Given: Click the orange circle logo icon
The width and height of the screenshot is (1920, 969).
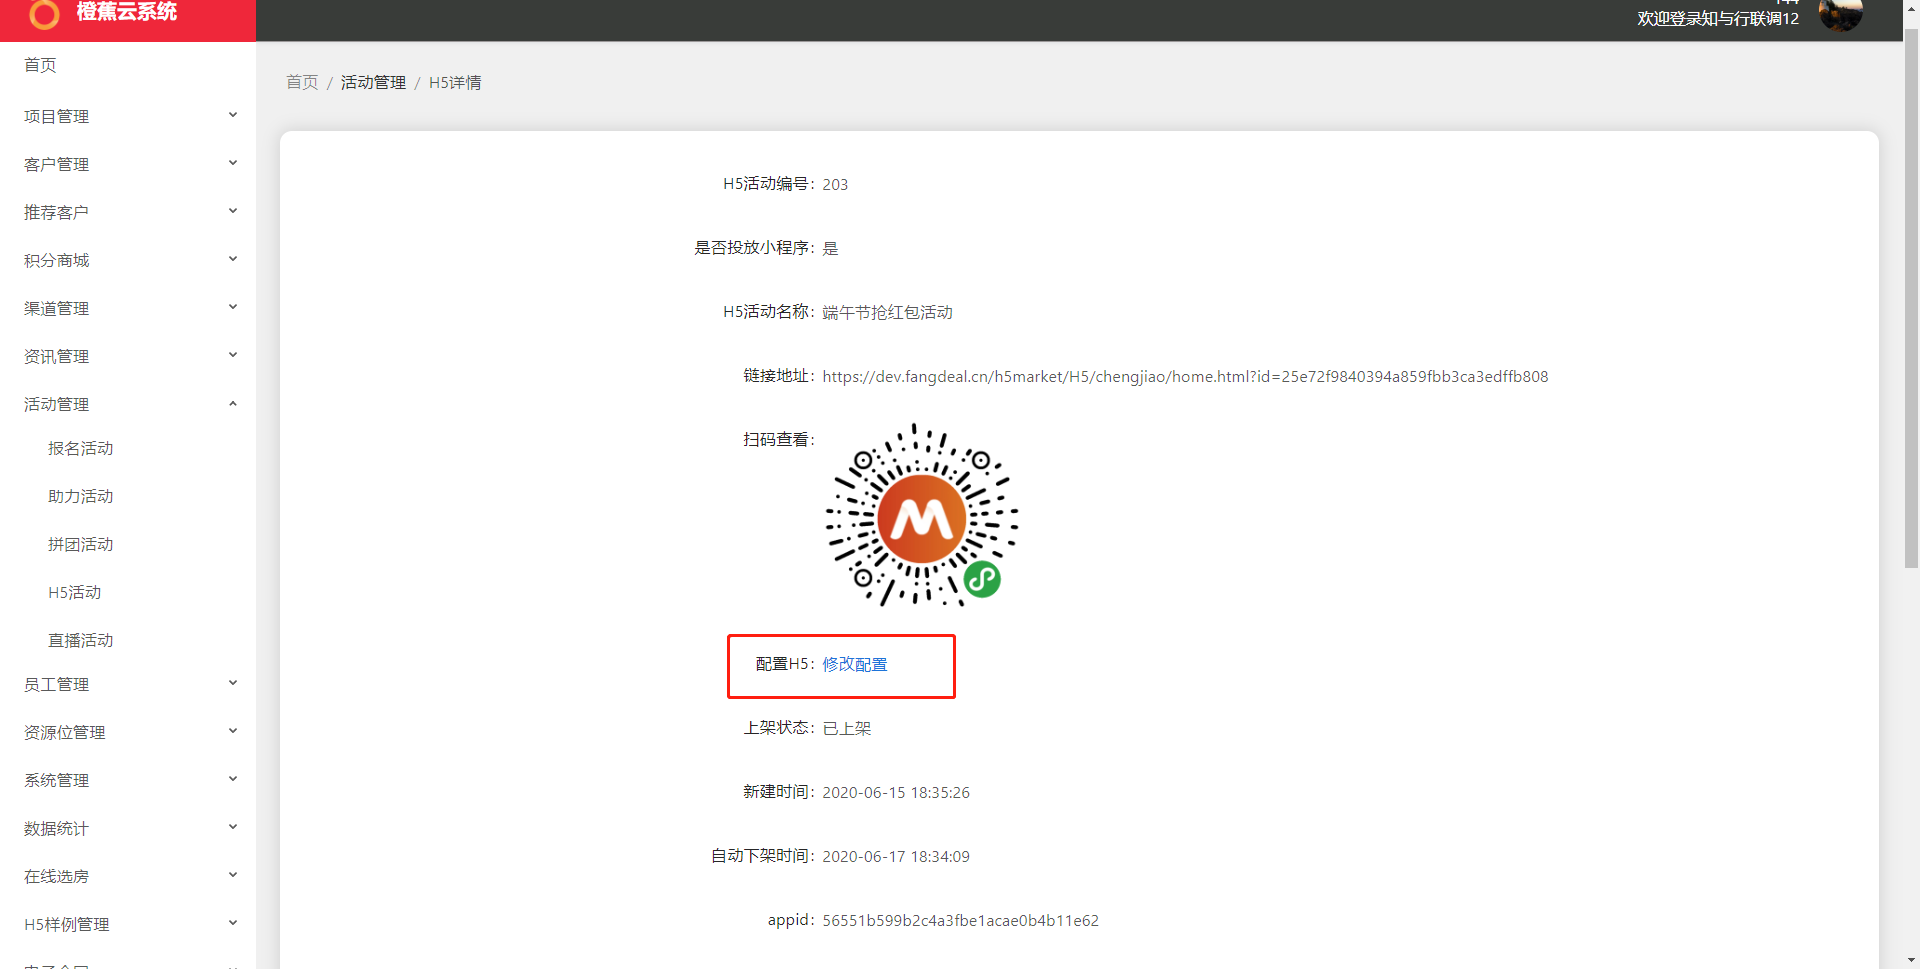Looking at the screenshot, I should coord(44,14).
